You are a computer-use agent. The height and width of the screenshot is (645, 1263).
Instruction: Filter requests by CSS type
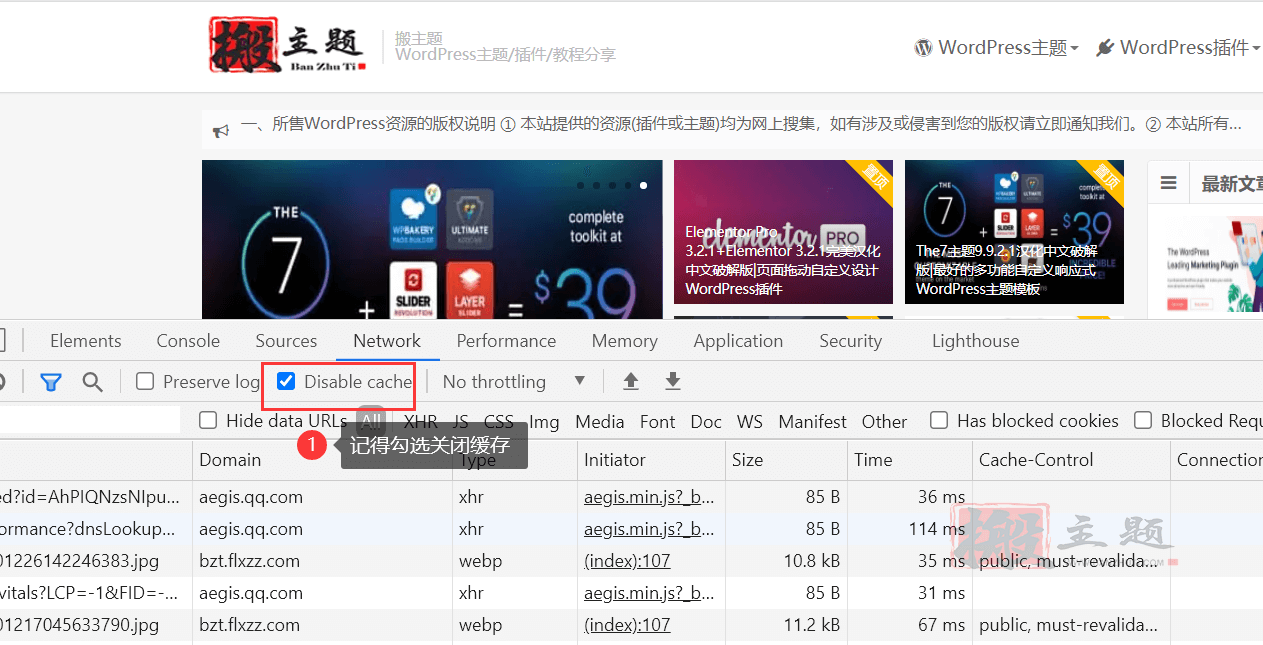point(499,421)
